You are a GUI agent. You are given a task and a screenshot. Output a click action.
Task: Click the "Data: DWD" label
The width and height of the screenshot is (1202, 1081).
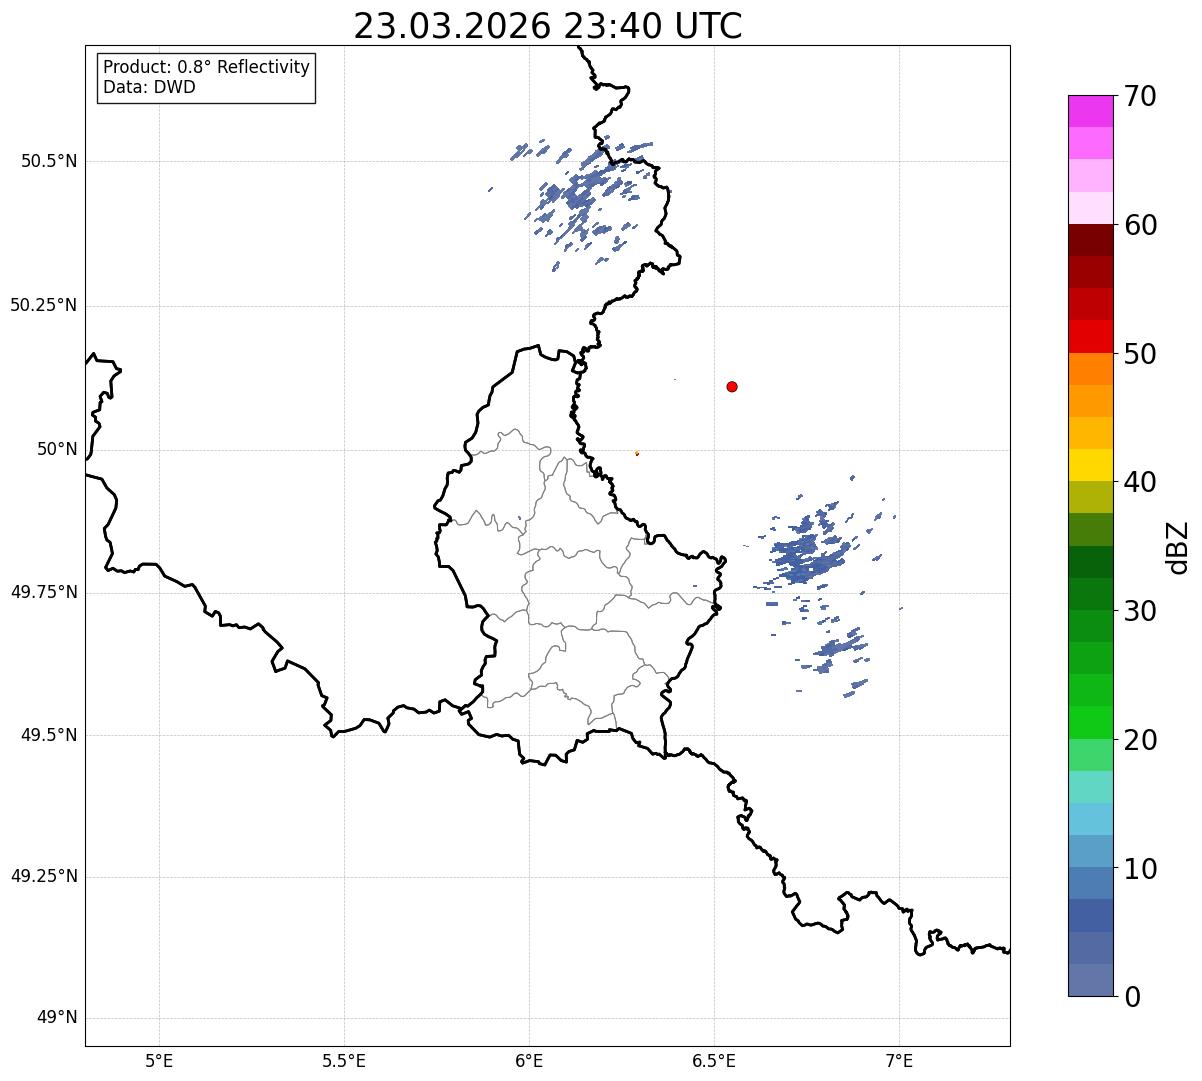click(149, 87)
